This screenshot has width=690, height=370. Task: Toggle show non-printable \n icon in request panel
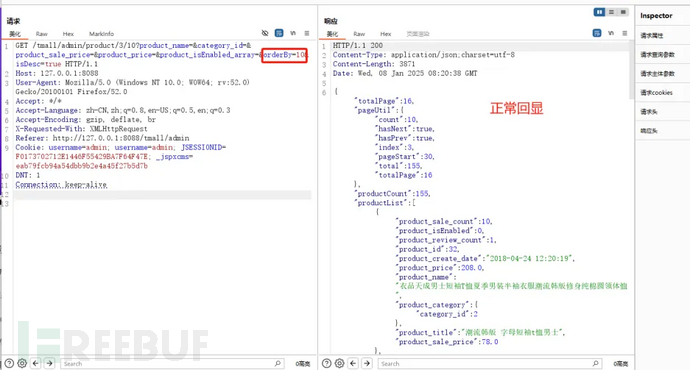(293, 33)
